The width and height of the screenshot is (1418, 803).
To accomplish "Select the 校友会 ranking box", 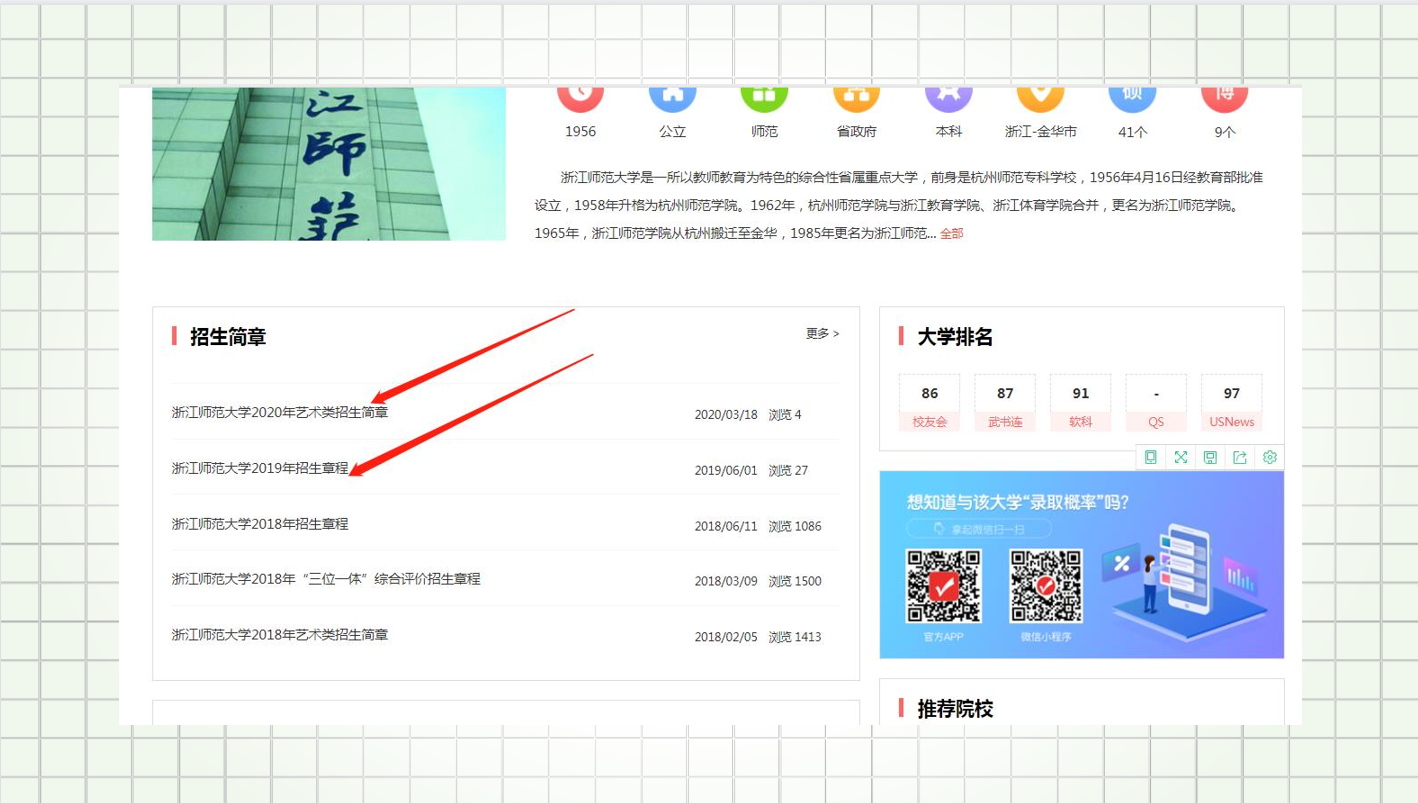I will [x=929, y=403].
